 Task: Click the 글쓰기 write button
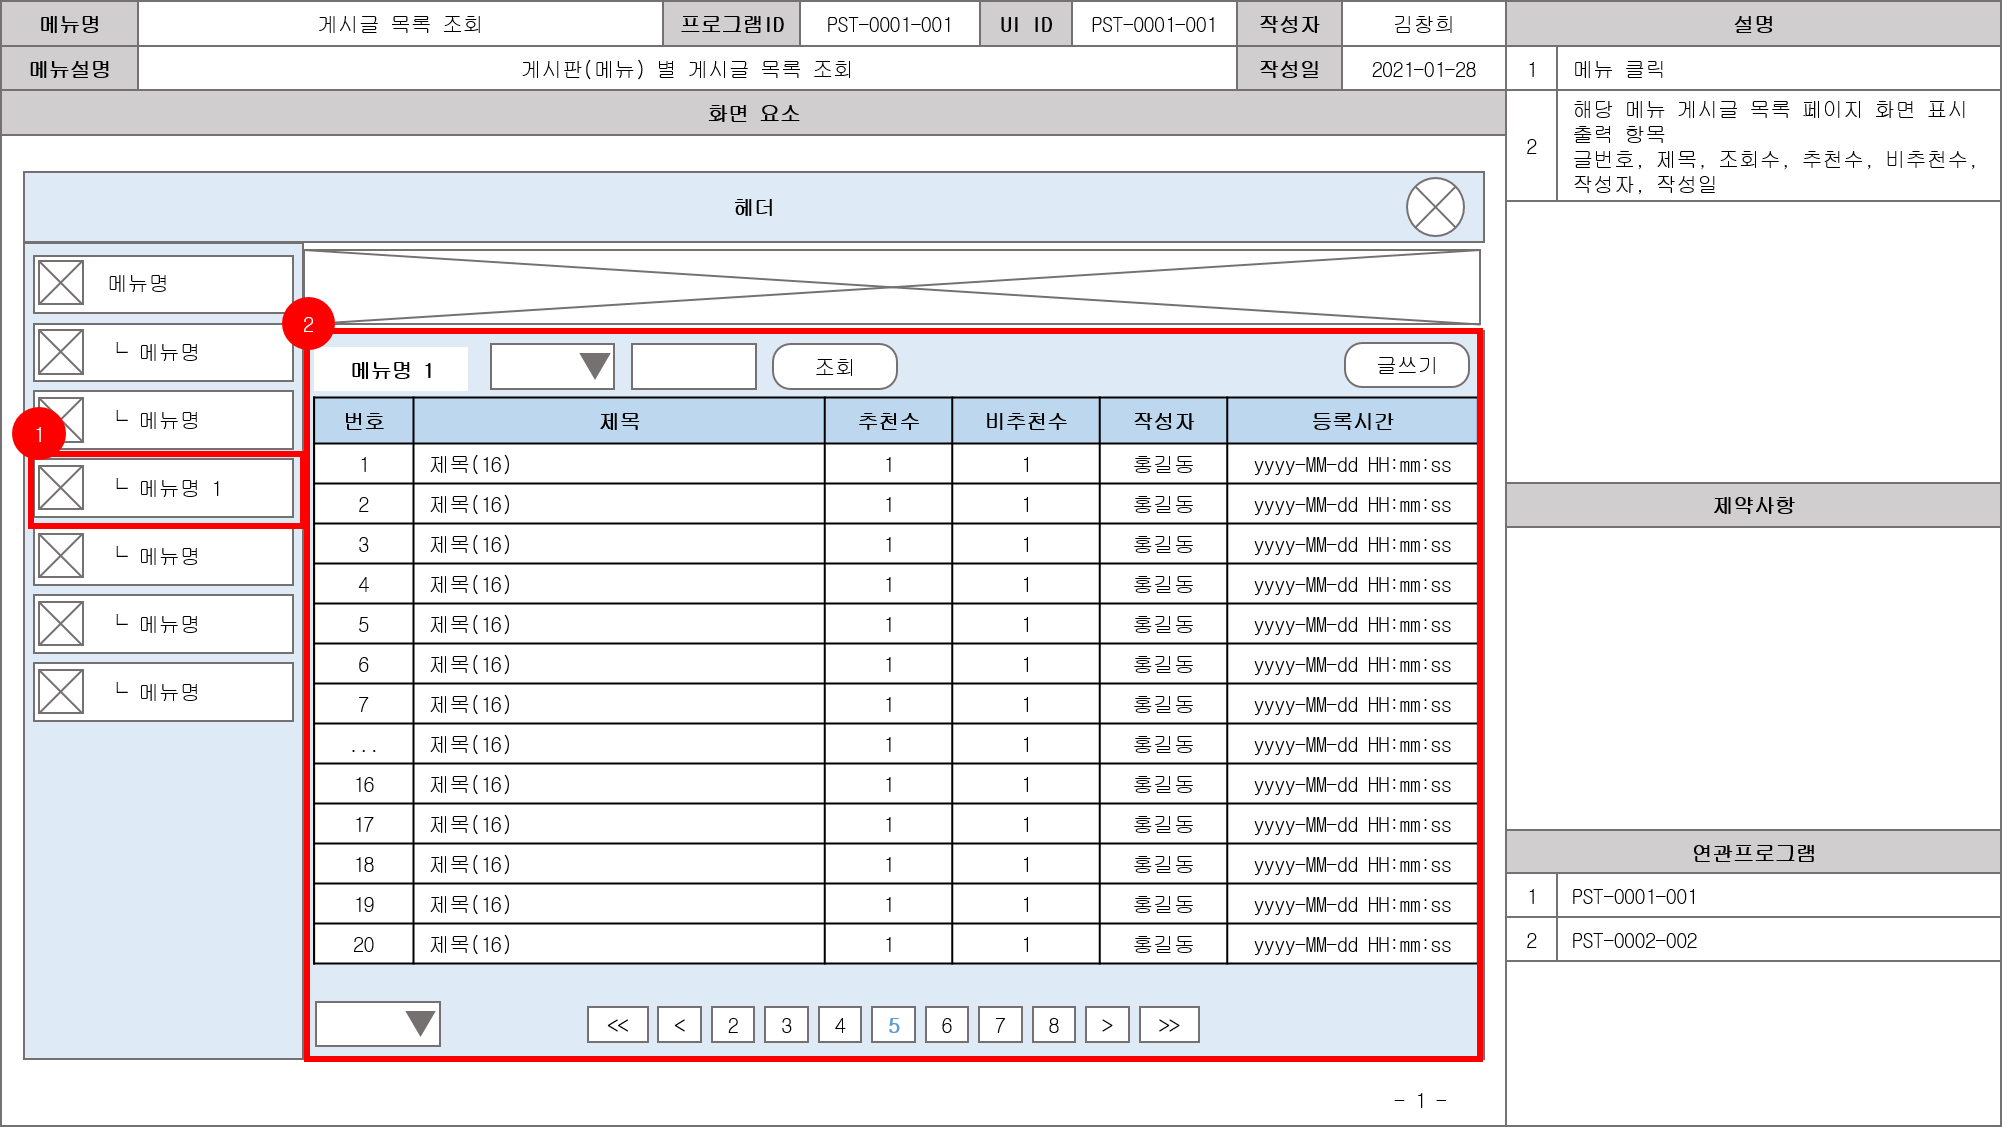(1406, 365)
